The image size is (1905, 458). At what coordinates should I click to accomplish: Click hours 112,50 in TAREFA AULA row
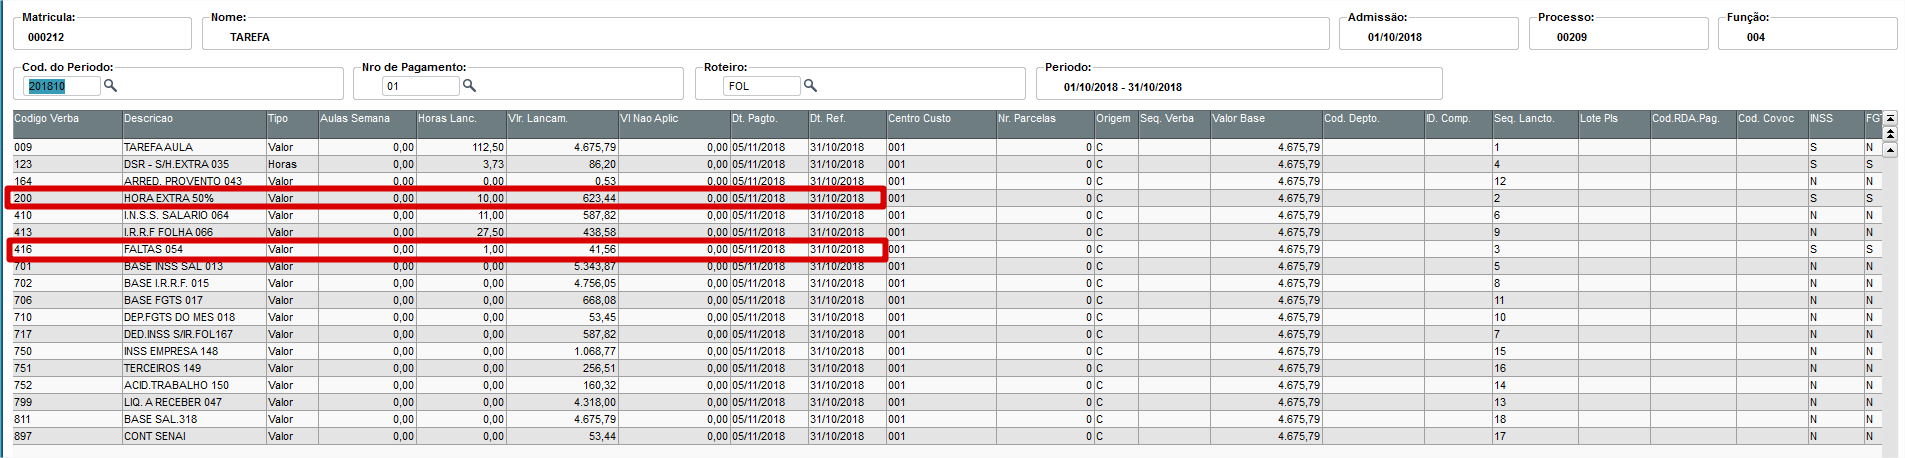(x=488, y=147)
